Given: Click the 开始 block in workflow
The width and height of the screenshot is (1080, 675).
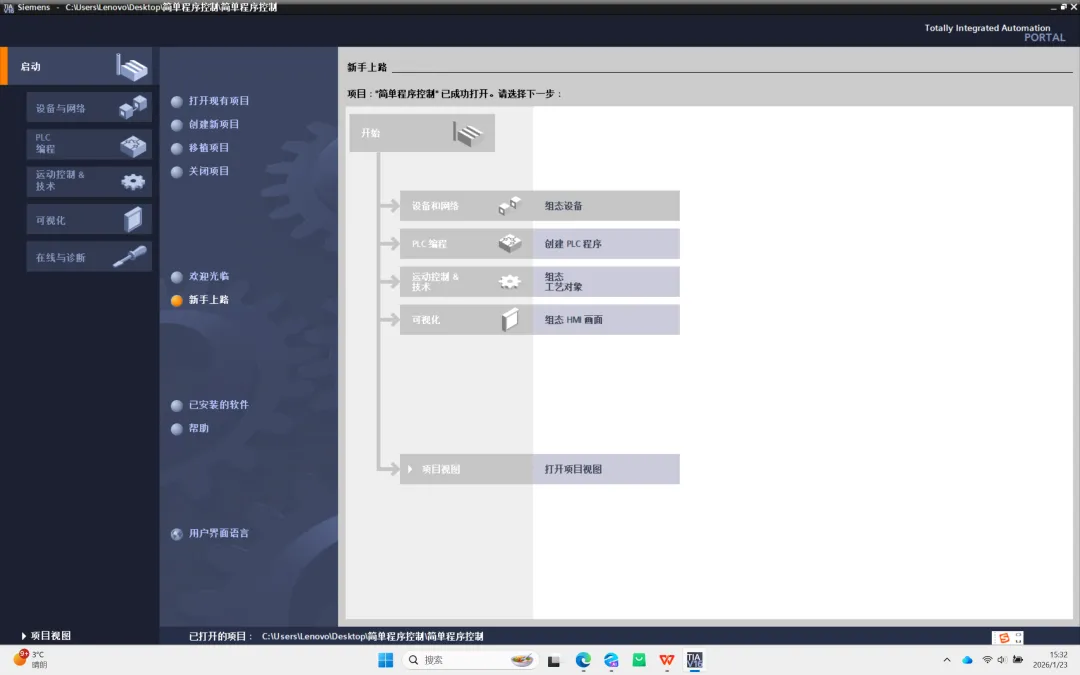Looking at the screenshot, I should pos(422,133).
